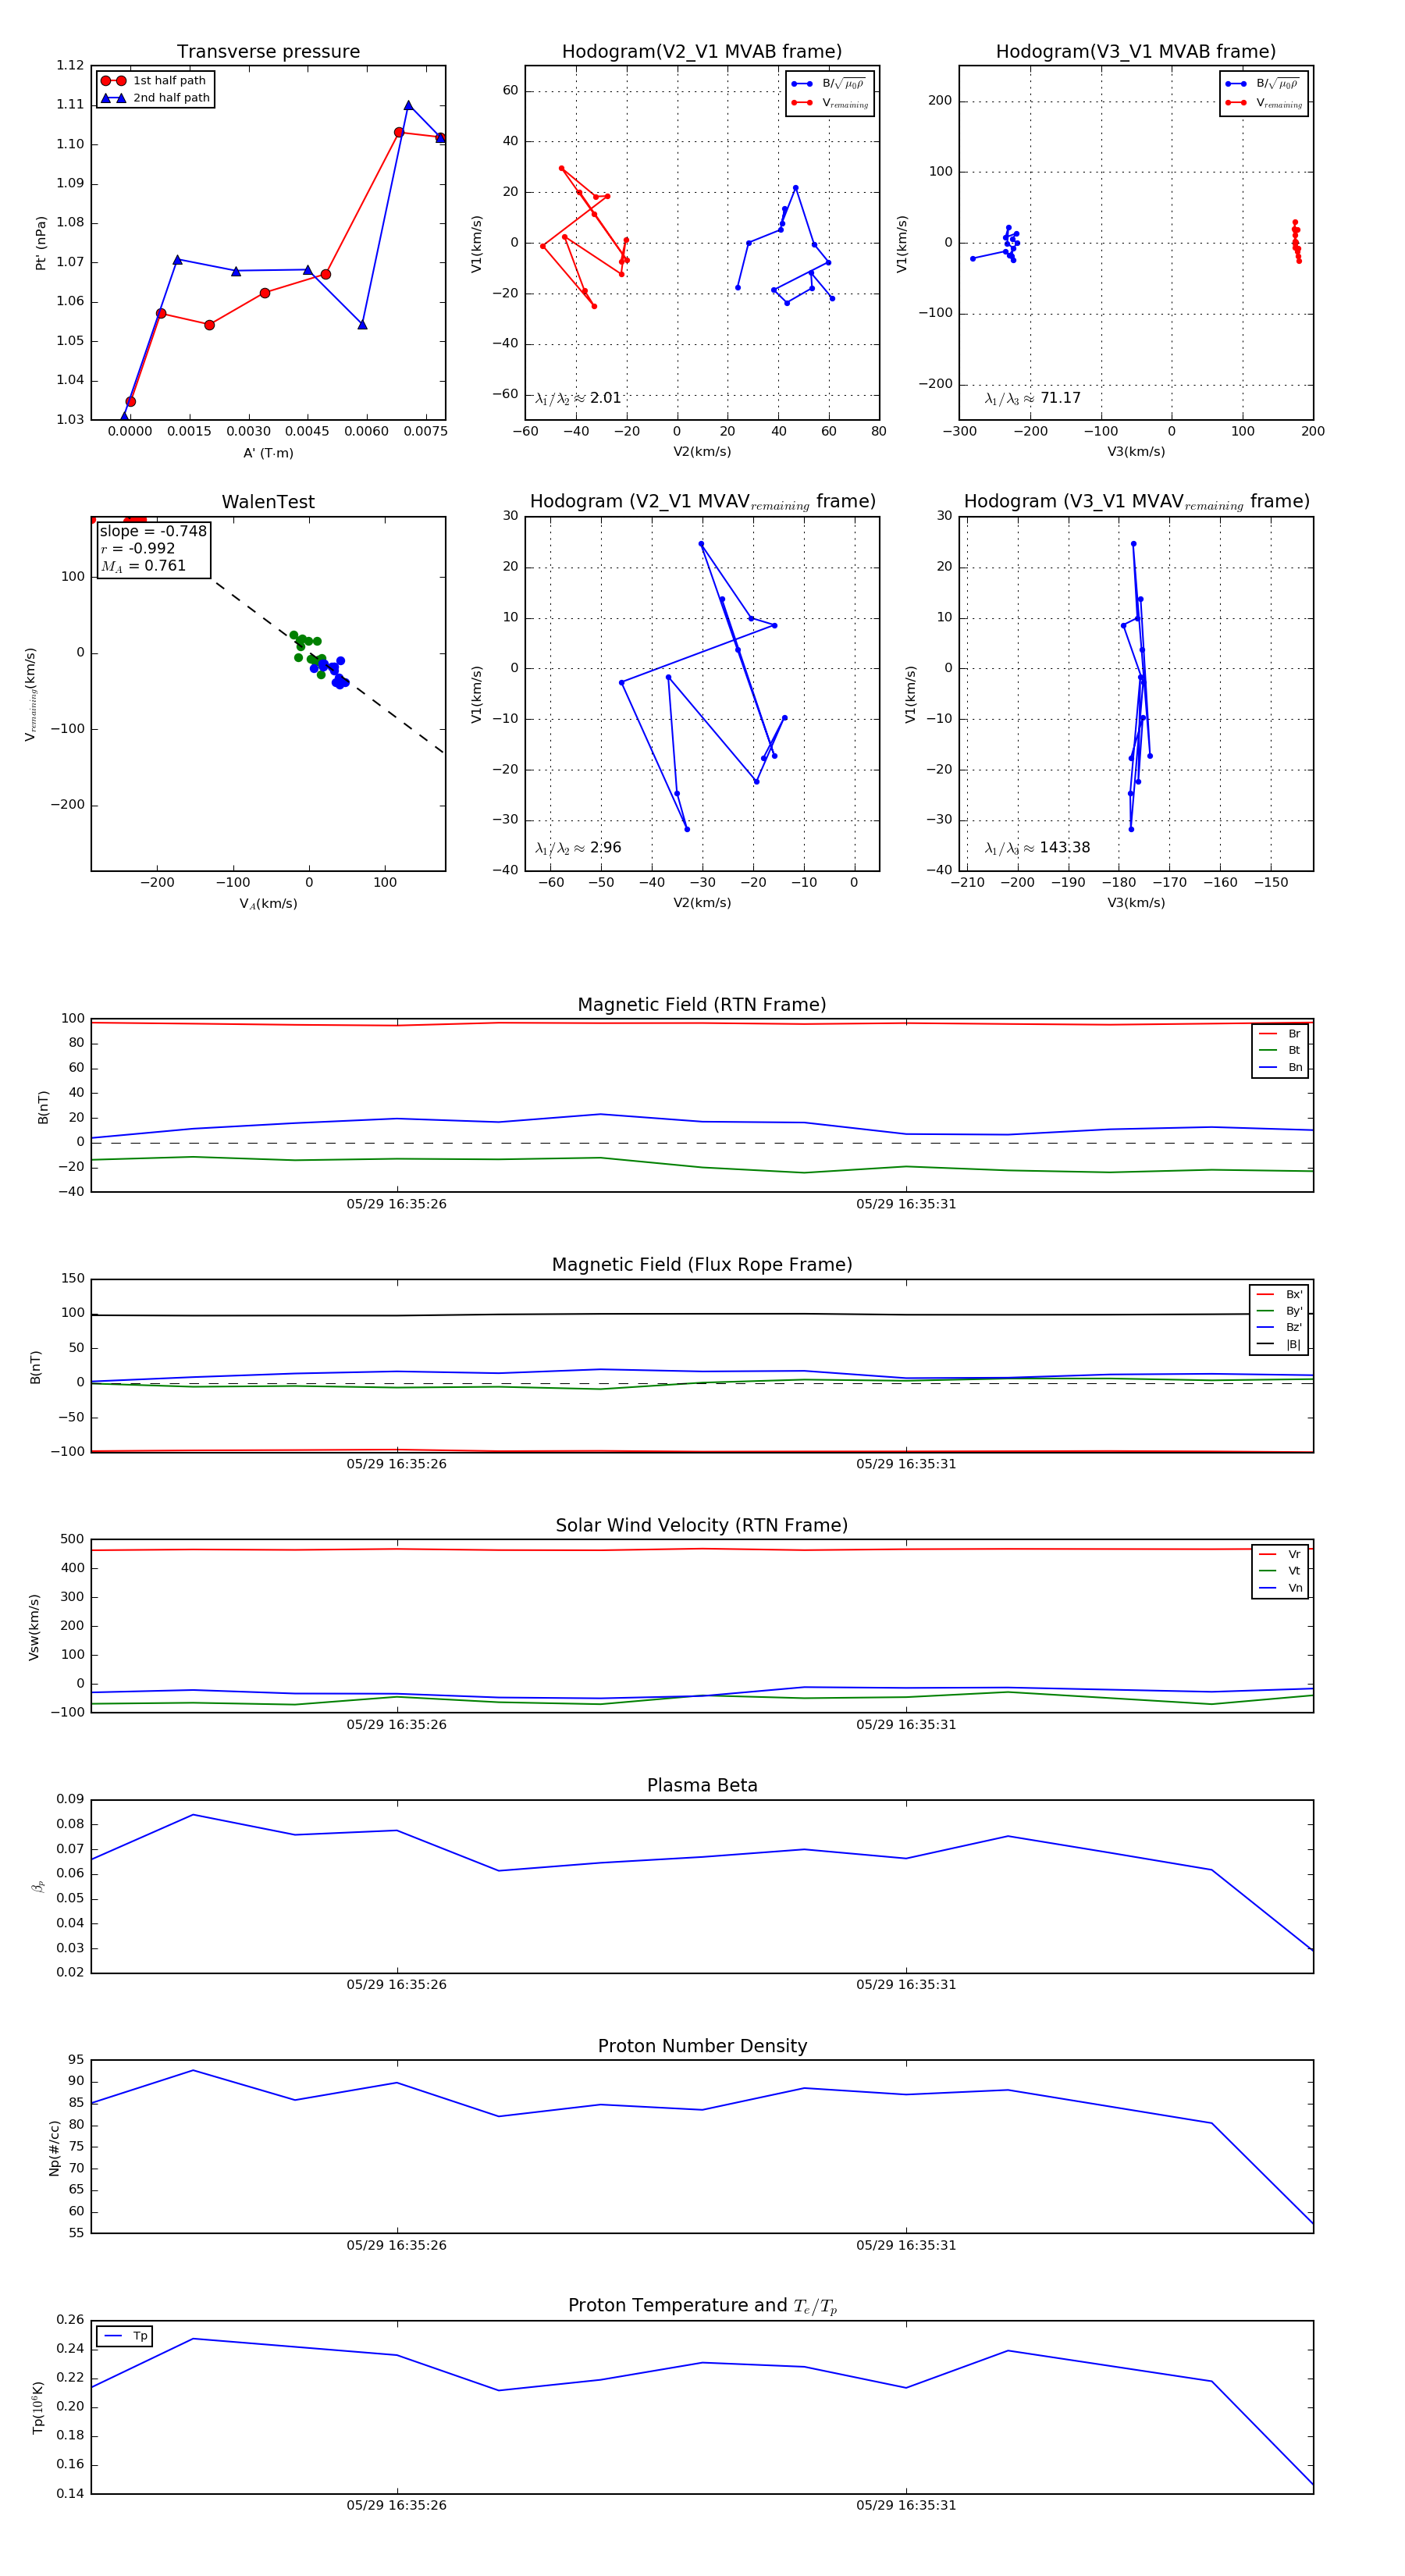The width and height of the screenshot is (1405, 2576).
Task: Click the 'Vsw(km/s)' y-axis label
Action: [x=34, y=1627]
